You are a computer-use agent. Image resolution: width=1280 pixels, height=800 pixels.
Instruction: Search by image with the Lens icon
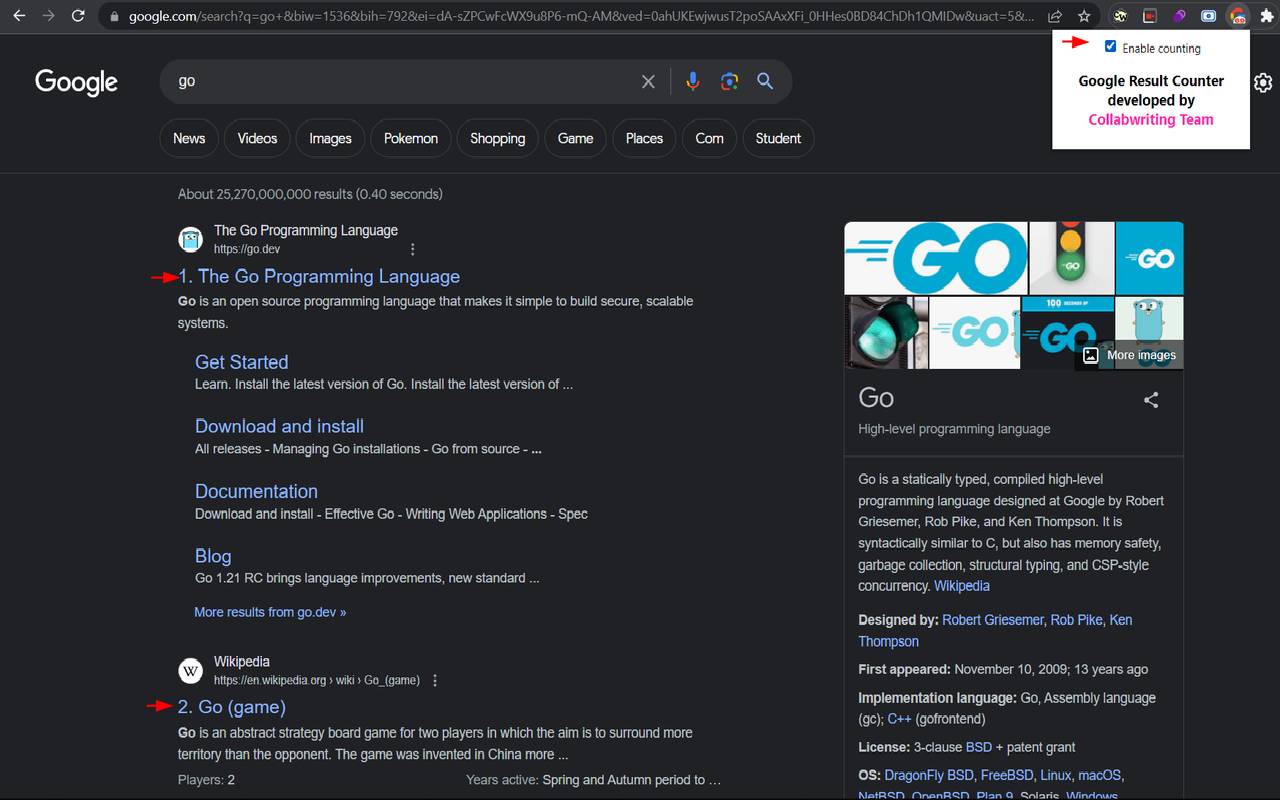(729, 82)
